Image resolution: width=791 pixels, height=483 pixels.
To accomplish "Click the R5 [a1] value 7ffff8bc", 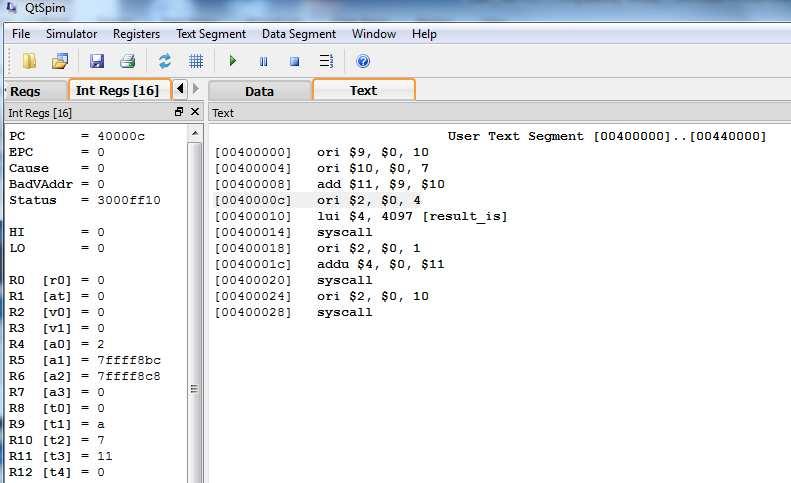I will [129, 360].
